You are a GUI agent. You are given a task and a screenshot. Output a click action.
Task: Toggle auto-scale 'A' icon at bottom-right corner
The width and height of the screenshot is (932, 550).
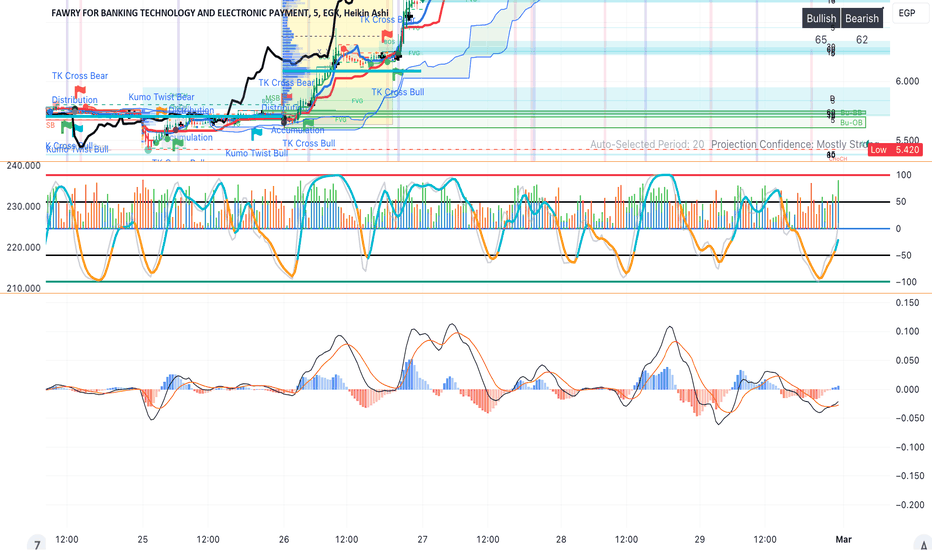pyautogui.click(x=923, y=543)
